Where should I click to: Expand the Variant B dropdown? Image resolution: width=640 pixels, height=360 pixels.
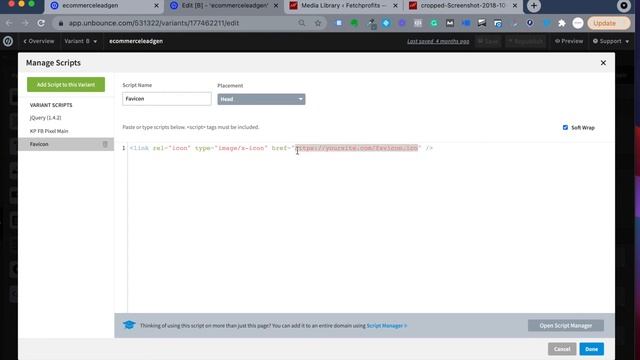(x=81, y=41)
